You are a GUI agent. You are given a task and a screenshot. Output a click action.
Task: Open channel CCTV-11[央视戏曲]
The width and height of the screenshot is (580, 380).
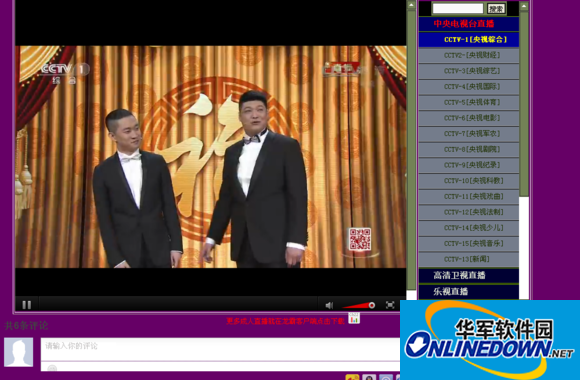pos(469,196)
